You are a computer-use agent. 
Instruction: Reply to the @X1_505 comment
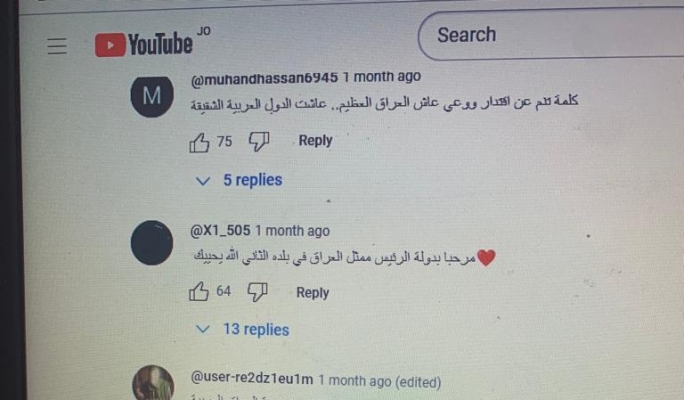pos(312,292)
